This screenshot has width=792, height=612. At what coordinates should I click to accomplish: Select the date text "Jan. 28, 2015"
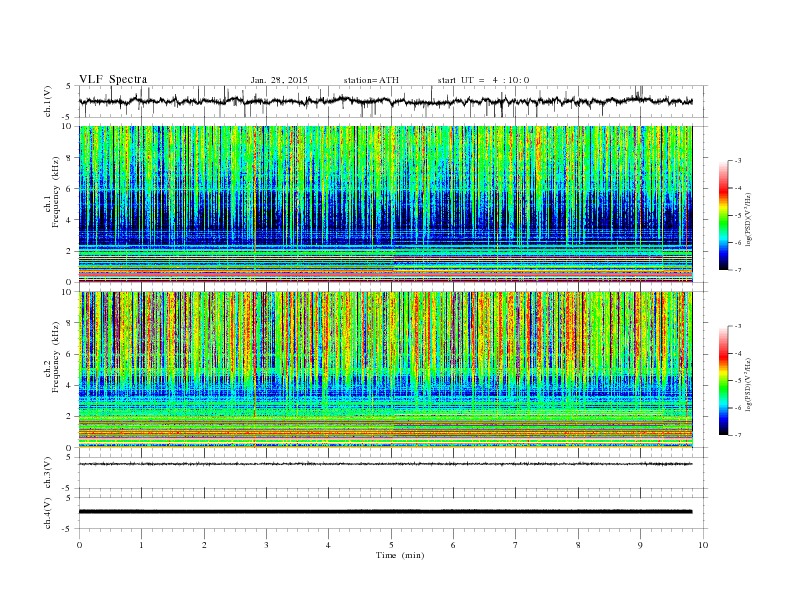pyautogui.click(x=279, y=80)
